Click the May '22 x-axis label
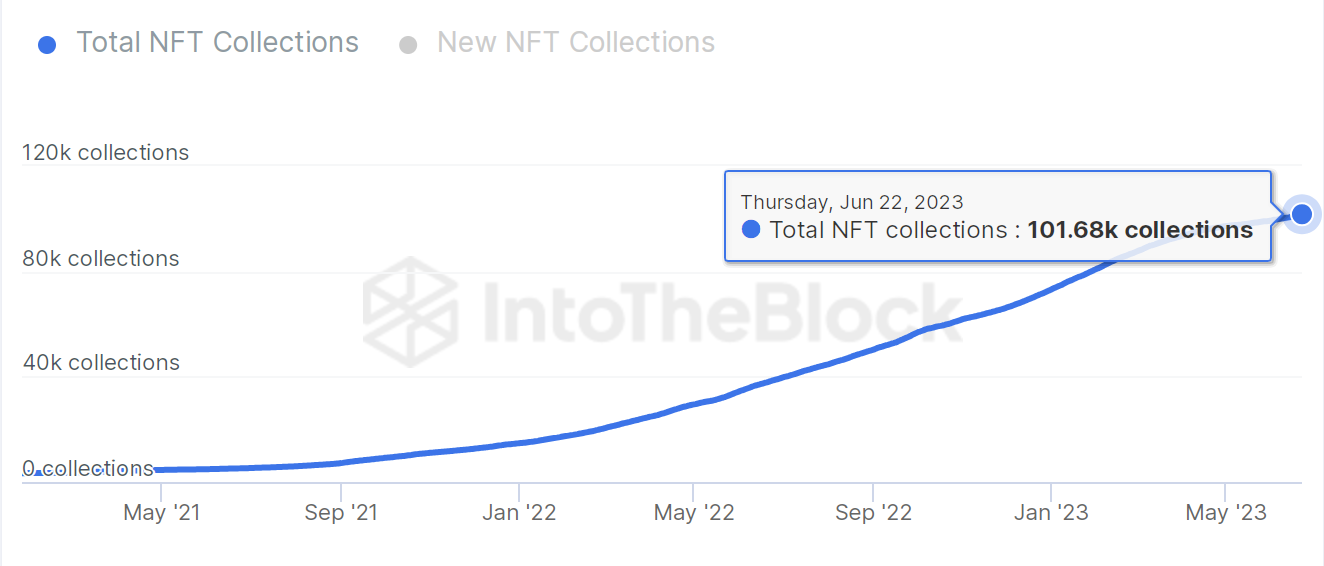 coord(694,513)
